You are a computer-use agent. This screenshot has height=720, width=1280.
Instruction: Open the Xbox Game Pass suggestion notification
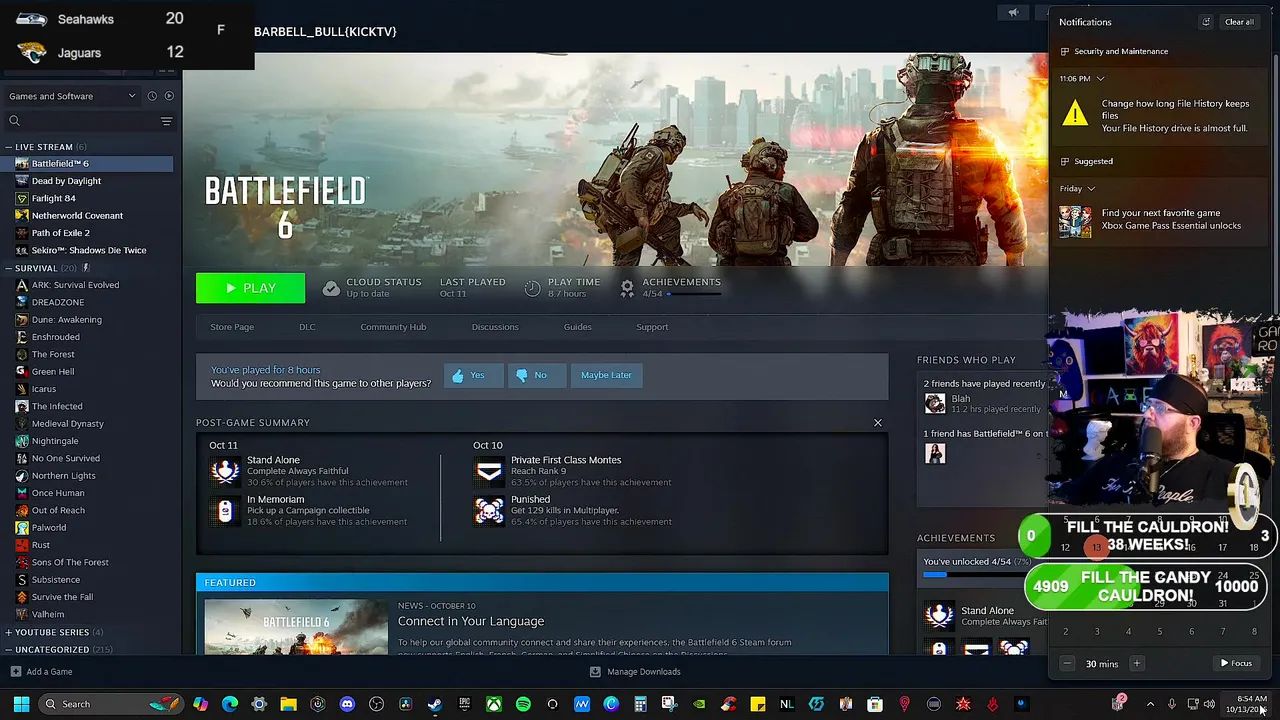(1160, 220)
